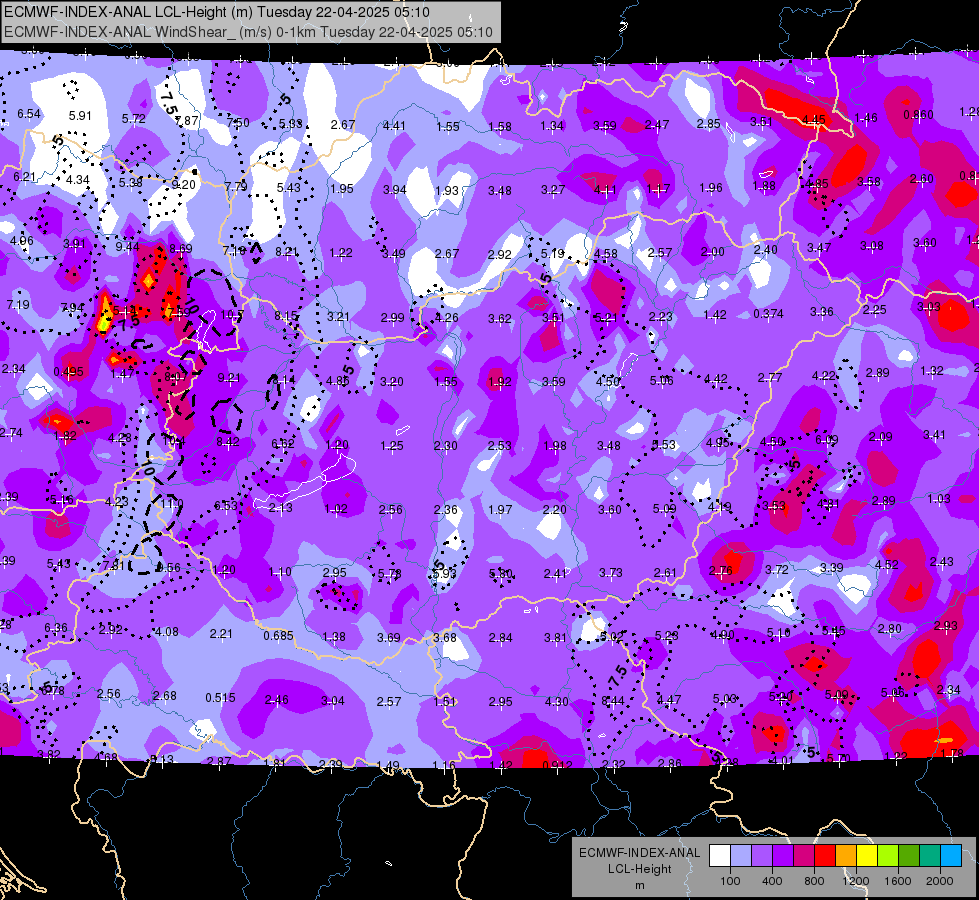Click the sky blue legend swatch
The width and height of the screenshot is (979, 900).
tap(951, 856)
